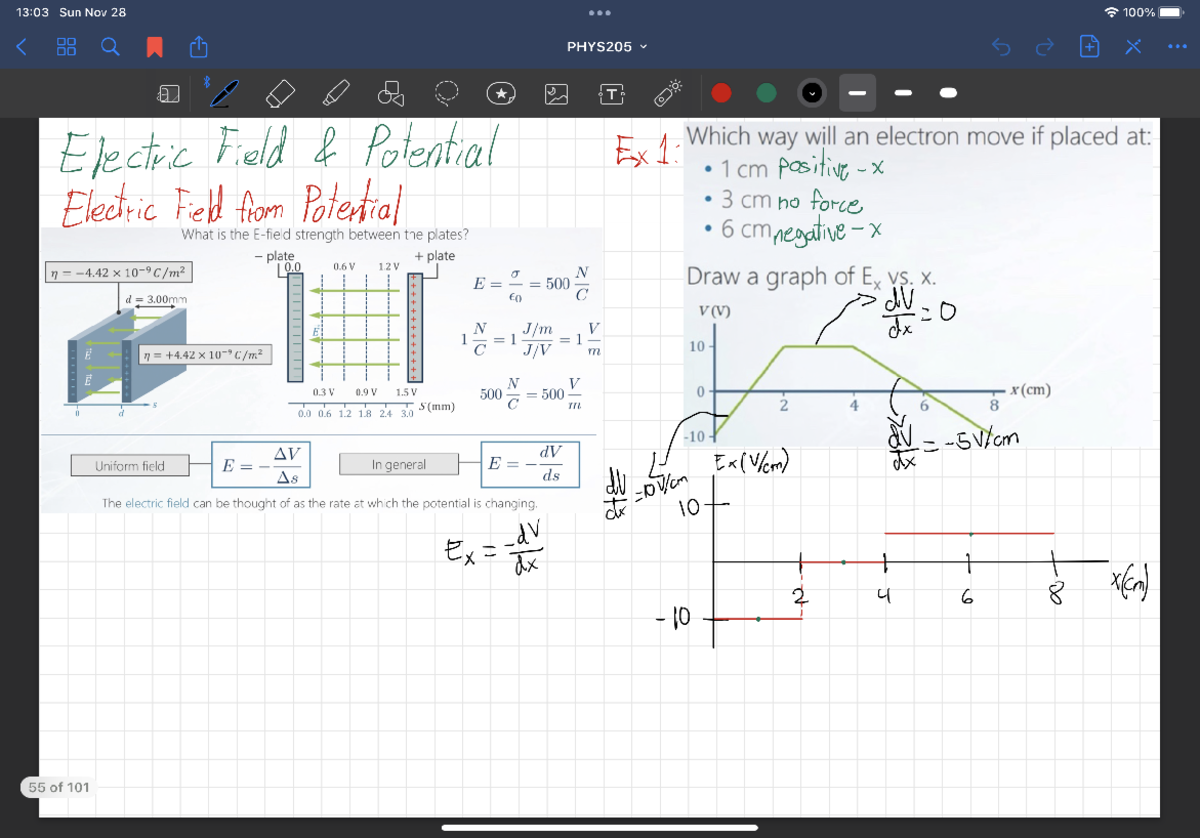Open the Shapes tool
The width and height of the screenshot is (1200, 838).
(391, 94)
